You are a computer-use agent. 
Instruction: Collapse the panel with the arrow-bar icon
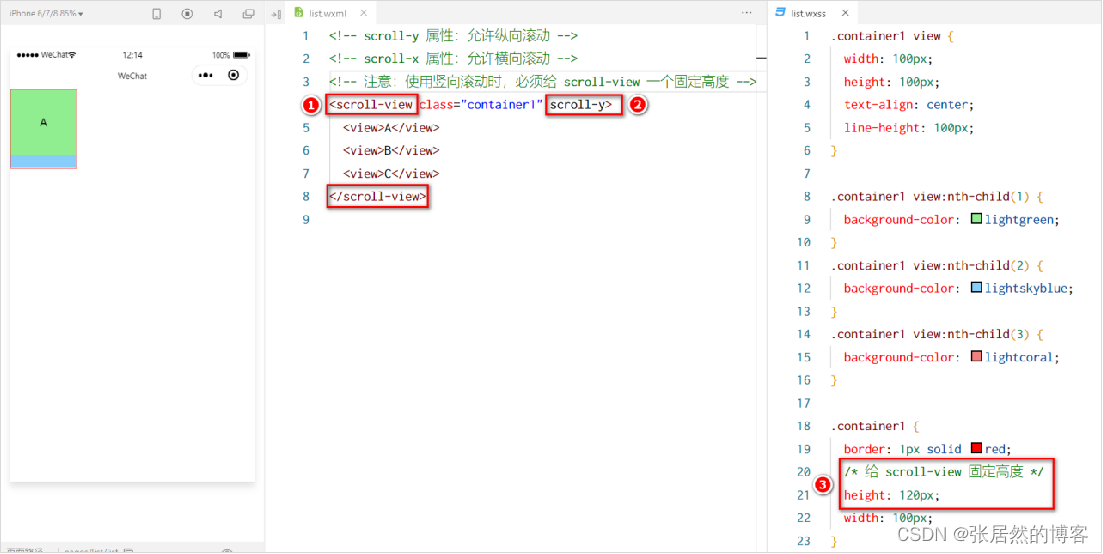tap(276, 13)
